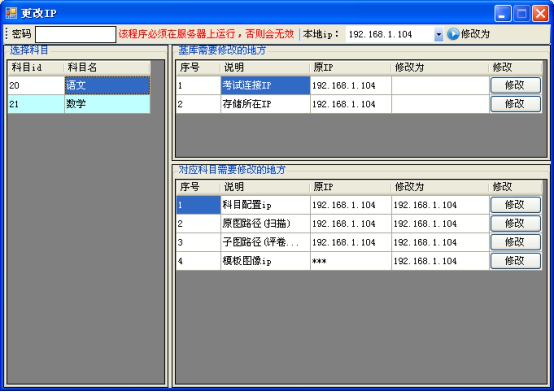Screen dimensions: 554x392
Task: Select the 存储所在IP cell
Action: pos(265,104)
